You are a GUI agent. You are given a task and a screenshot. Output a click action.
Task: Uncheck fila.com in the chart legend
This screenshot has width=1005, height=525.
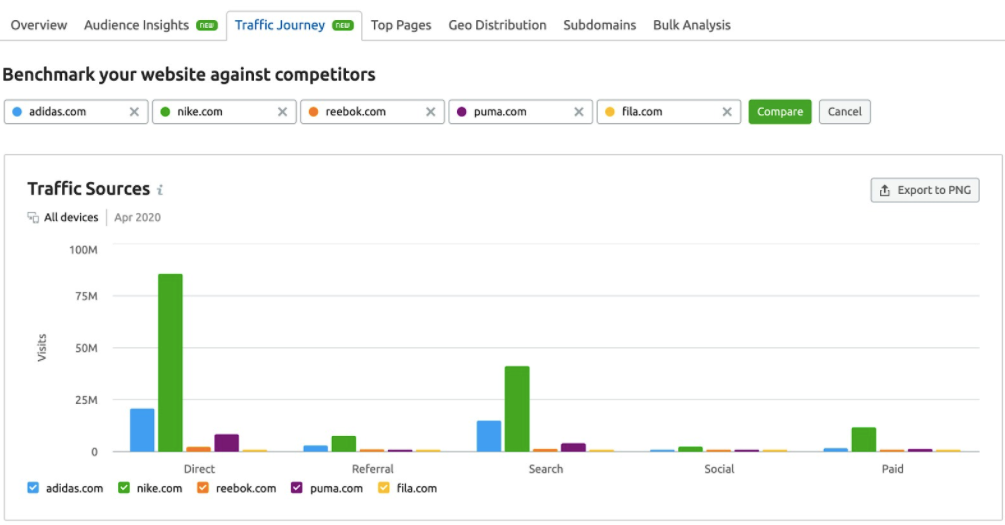coord(383,488)
